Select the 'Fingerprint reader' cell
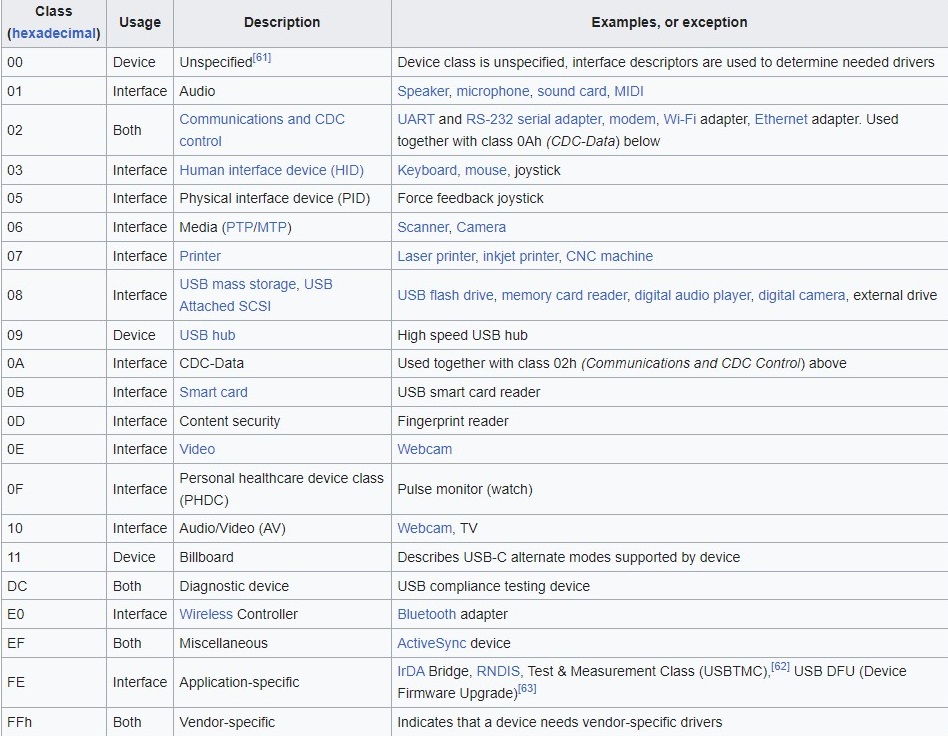 (x=669, y=421)
